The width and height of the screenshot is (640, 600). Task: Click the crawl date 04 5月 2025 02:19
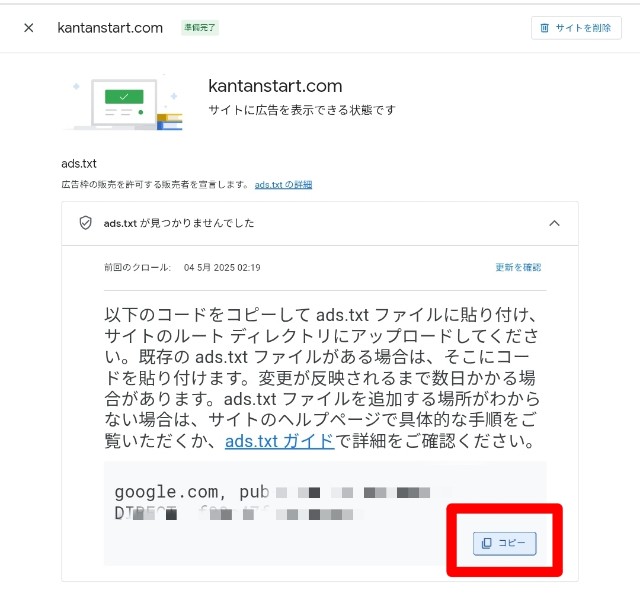point(222,267)
